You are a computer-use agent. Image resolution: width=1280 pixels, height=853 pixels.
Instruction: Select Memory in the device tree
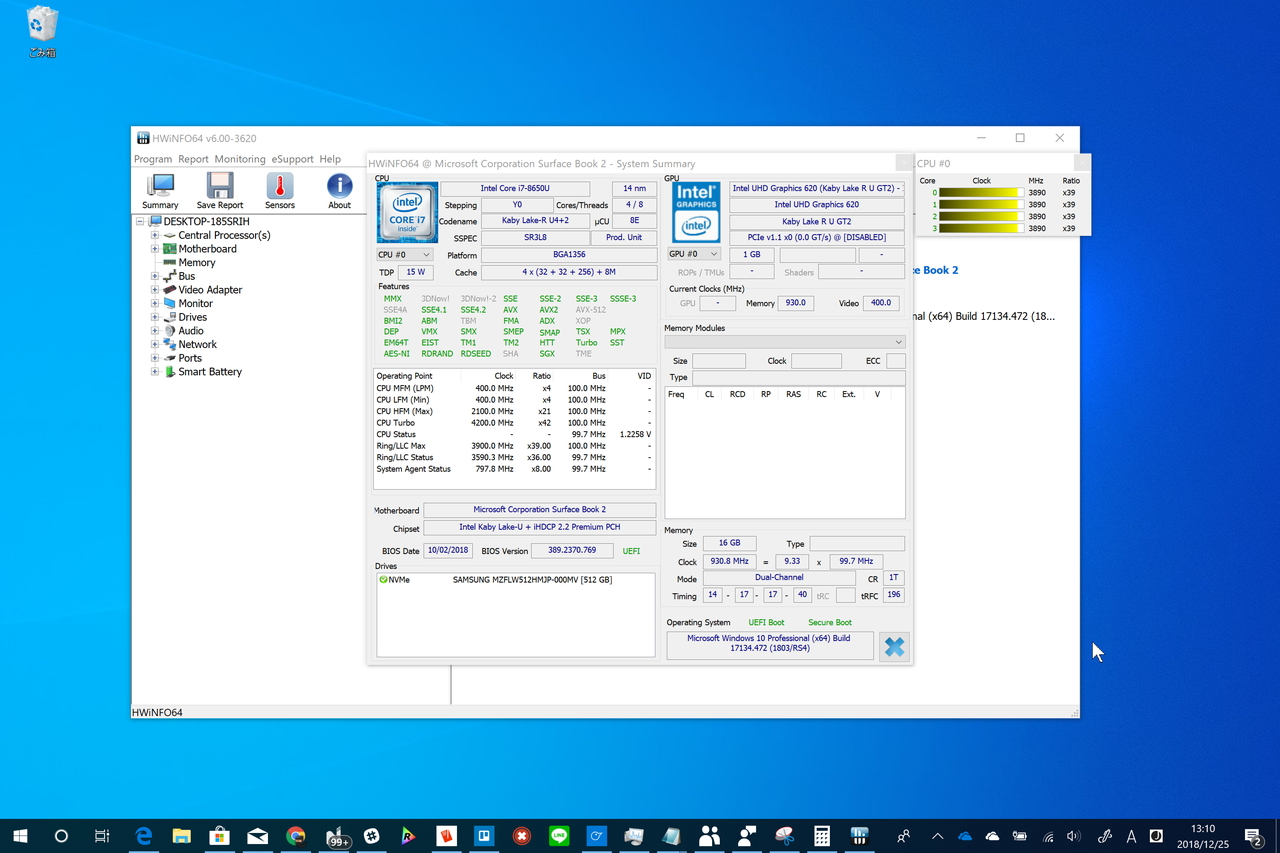coord(197,262)
